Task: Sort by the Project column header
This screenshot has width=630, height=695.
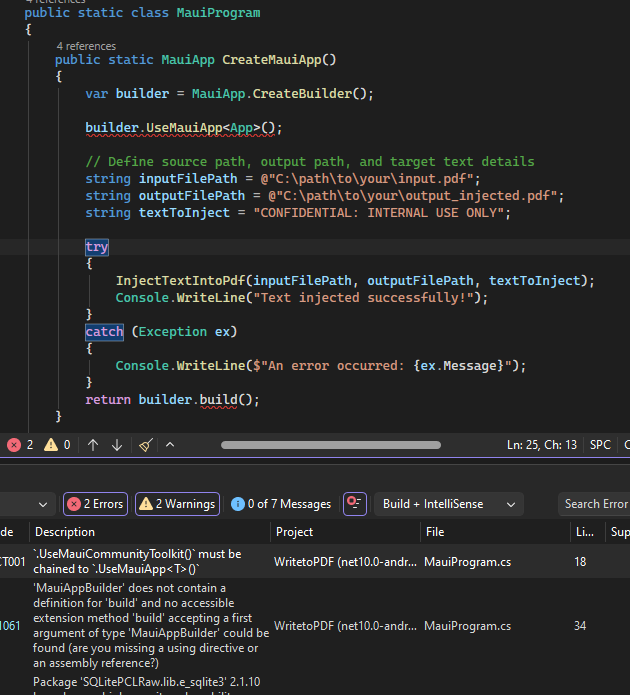Action: [345, 532]
